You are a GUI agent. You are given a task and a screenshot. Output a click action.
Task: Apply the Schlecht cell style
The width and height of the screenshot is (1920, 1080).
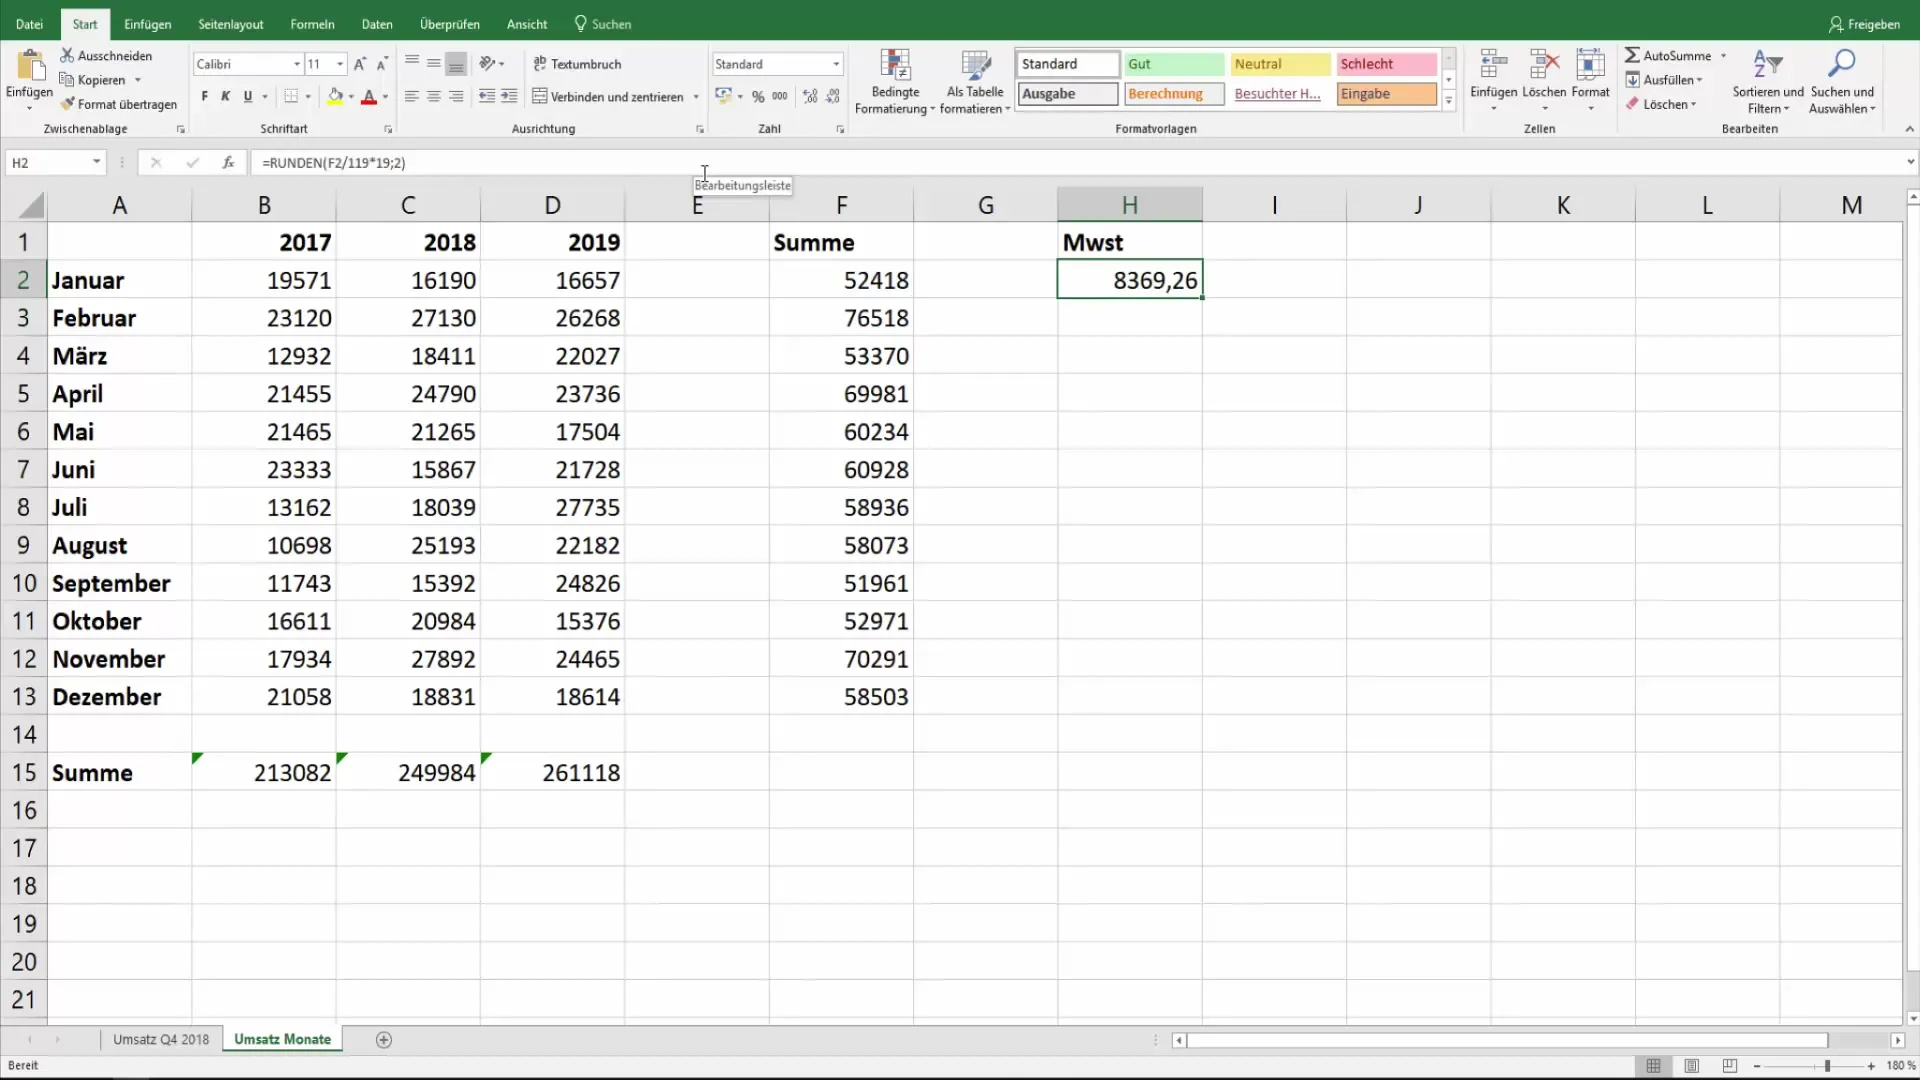coord(1386,64)
